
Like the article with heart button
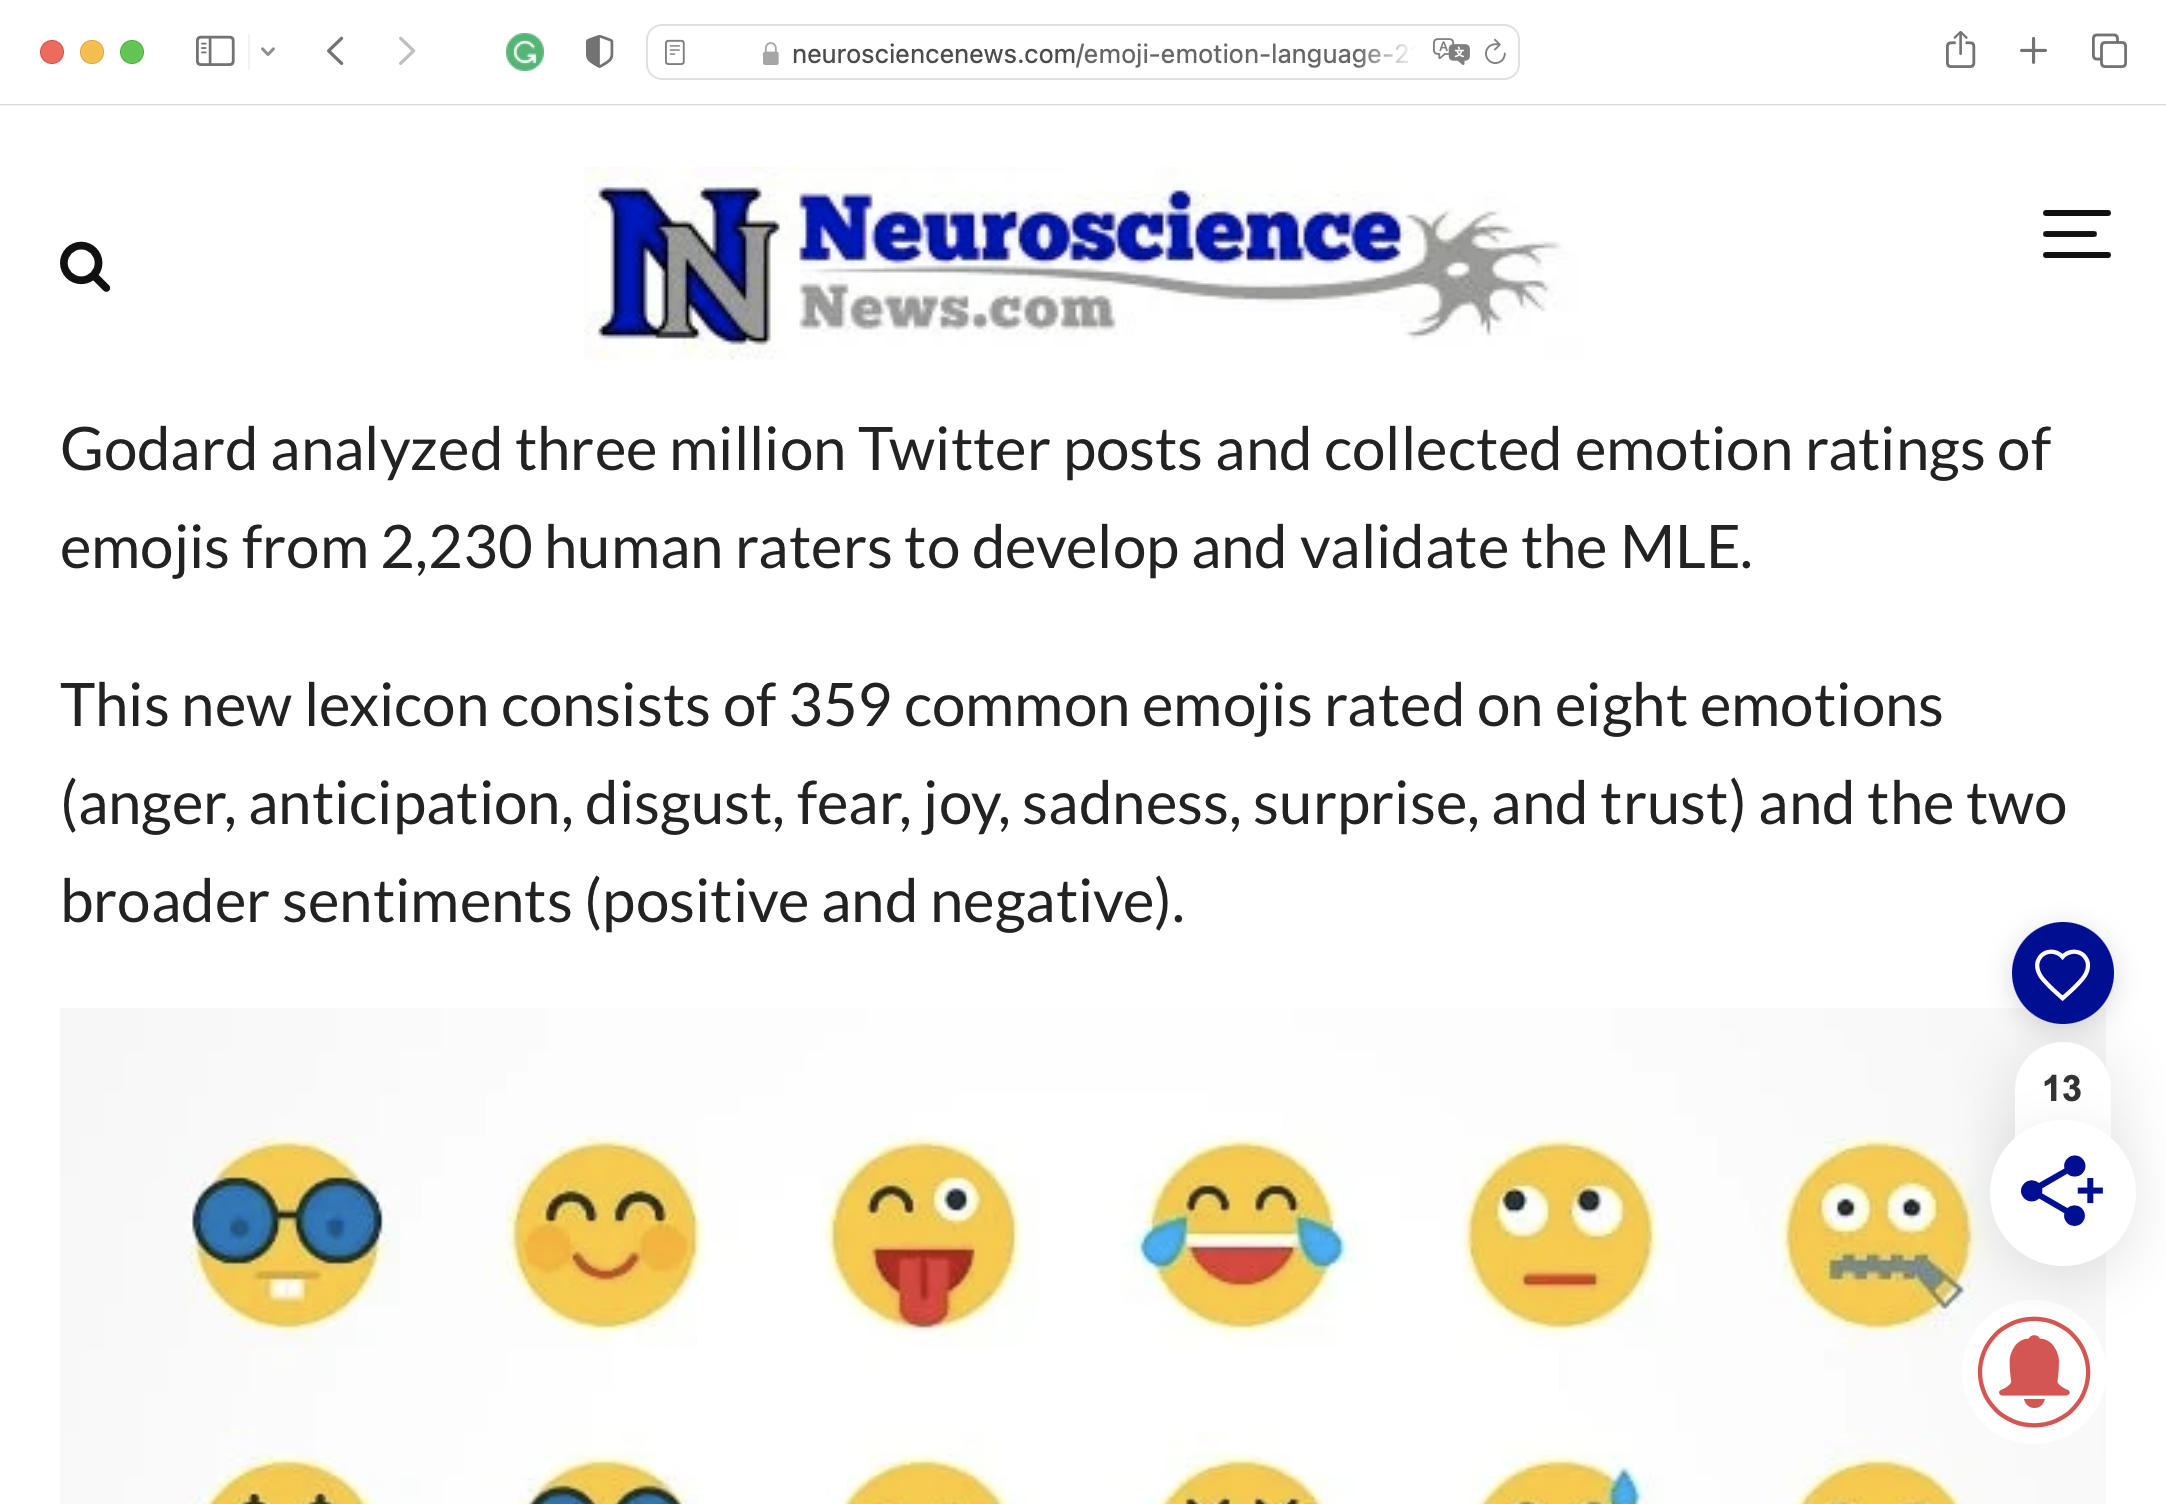(2062, 973)
